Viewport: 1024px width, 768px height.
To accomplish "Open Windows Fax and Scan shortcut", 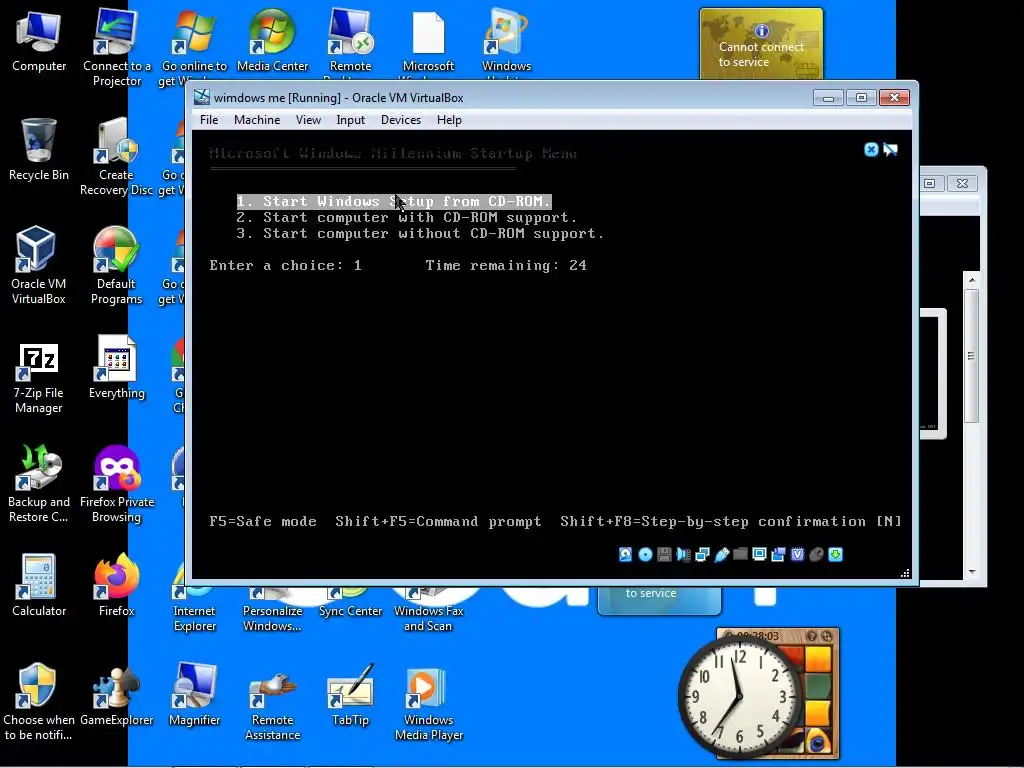I will (x=428, y=610).
